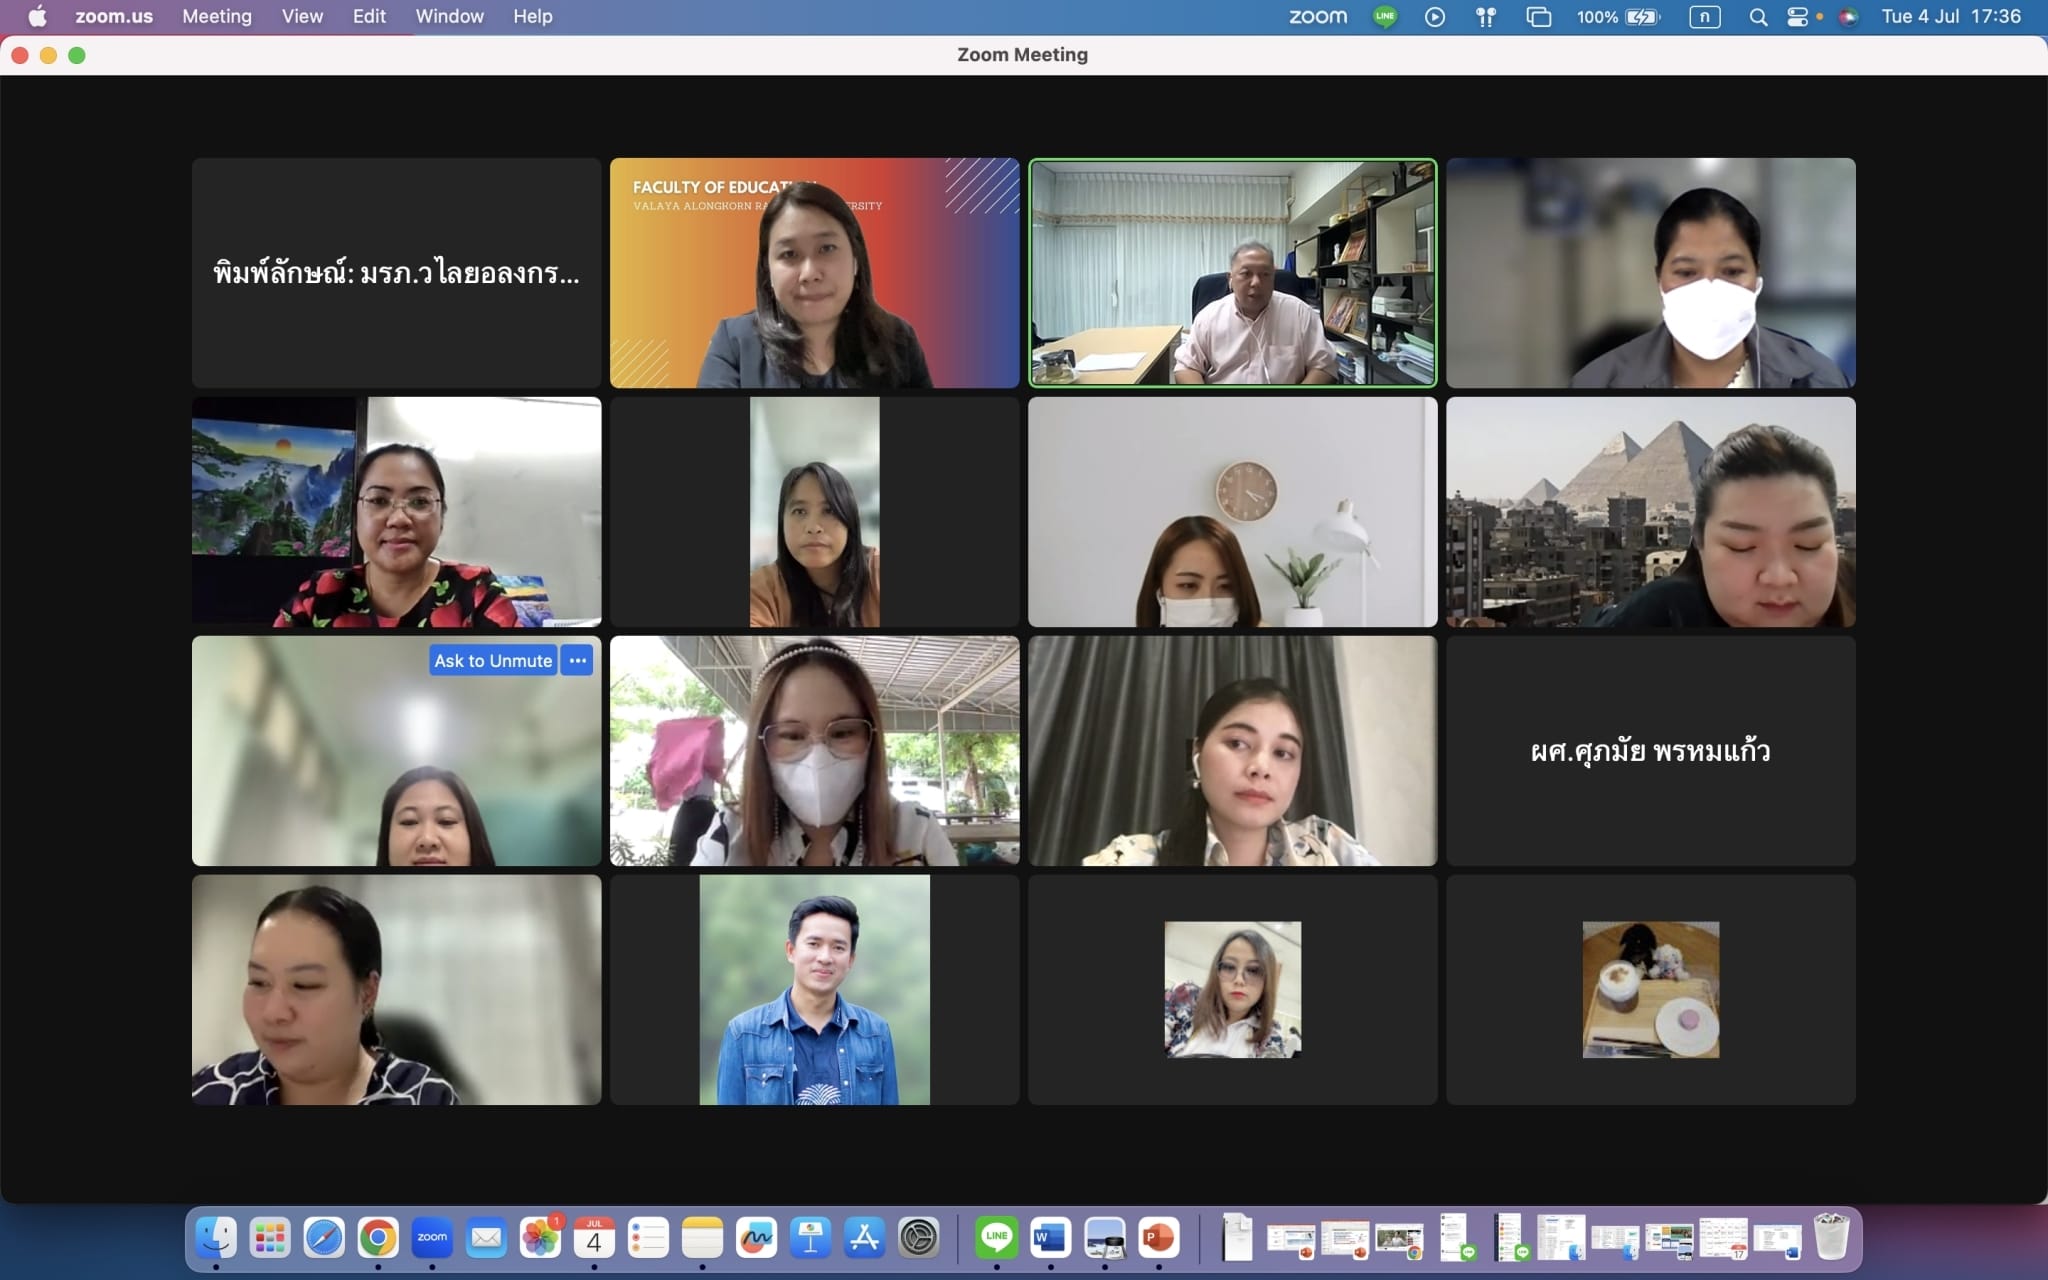Open Microsoft PowerPoint in the Dock
Viewport: 2048px width, 1280px height.
(1159, 1238)
